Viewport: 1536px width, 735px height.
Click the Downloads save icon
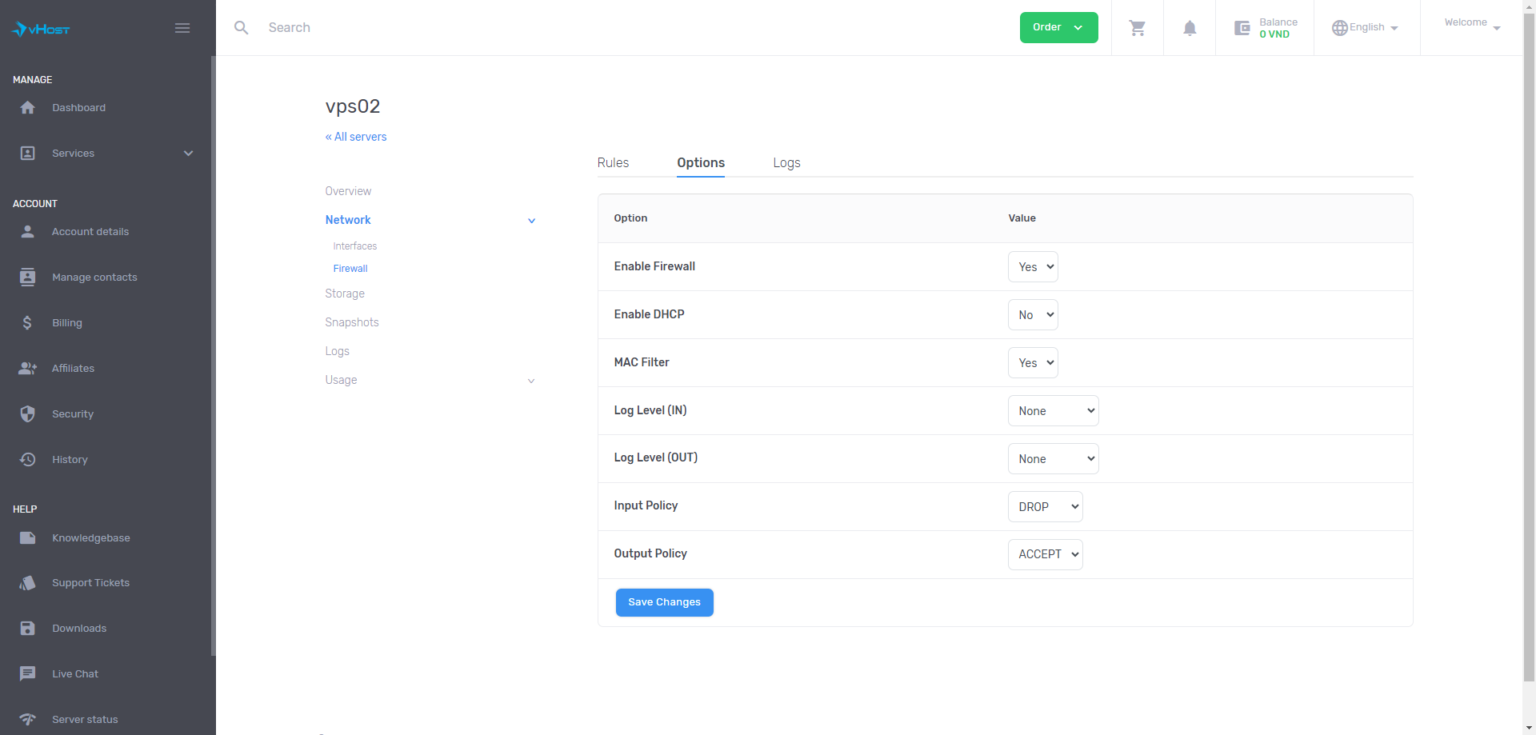[28, 629]
